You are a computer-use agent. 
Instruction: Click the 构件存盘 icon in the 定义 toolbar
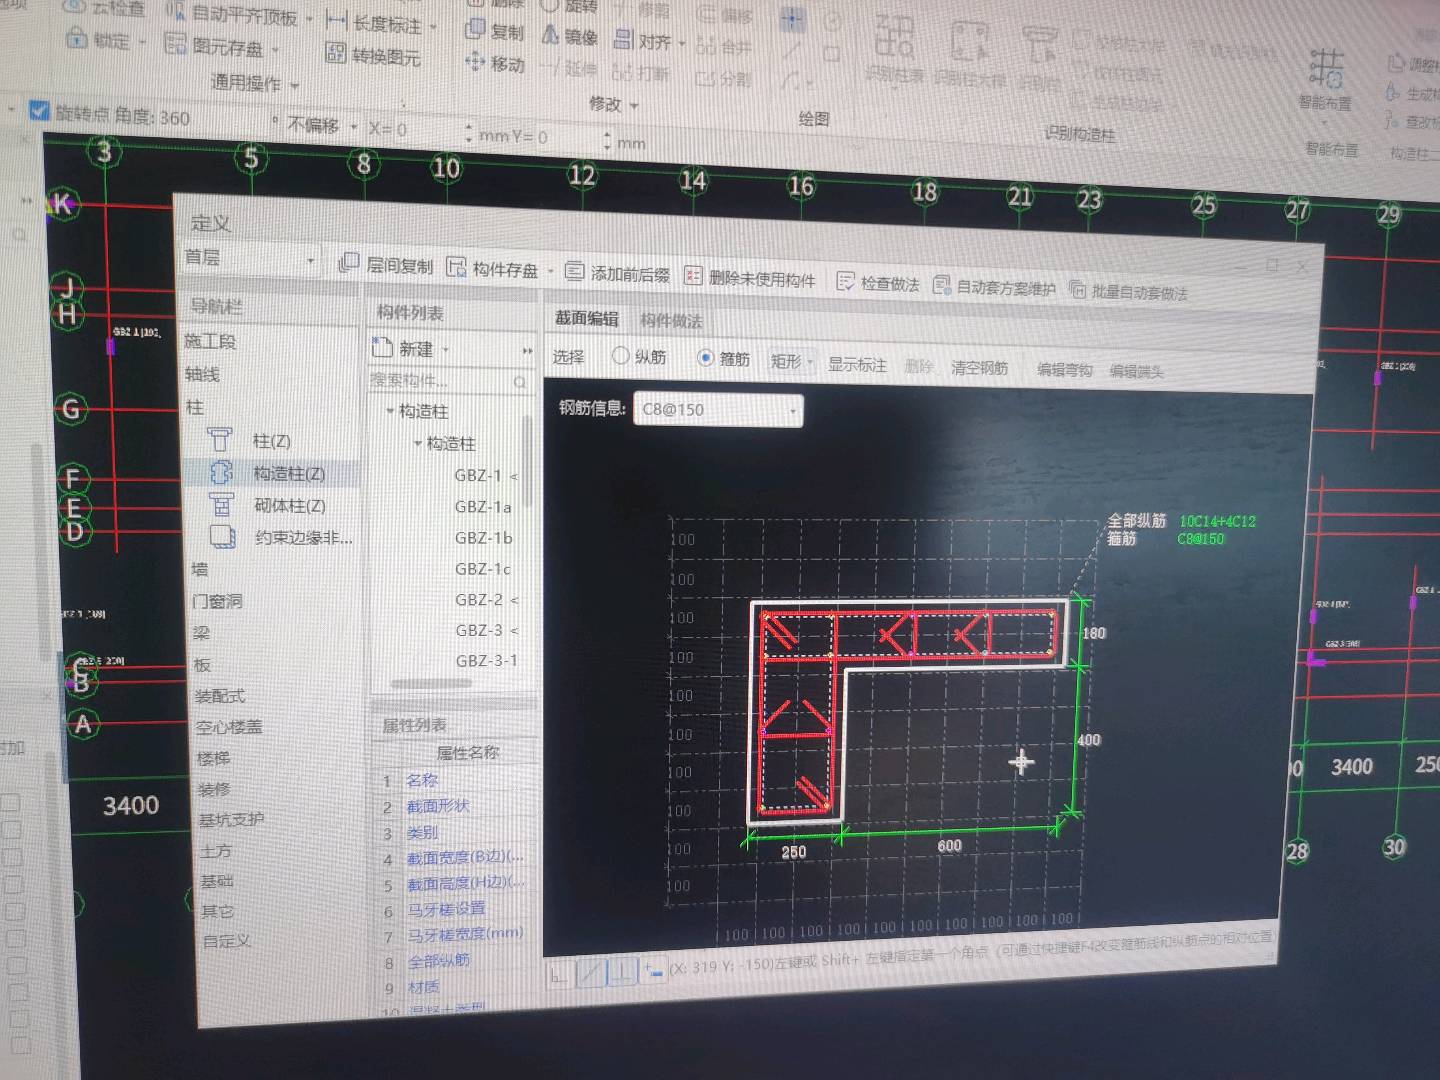456,266
